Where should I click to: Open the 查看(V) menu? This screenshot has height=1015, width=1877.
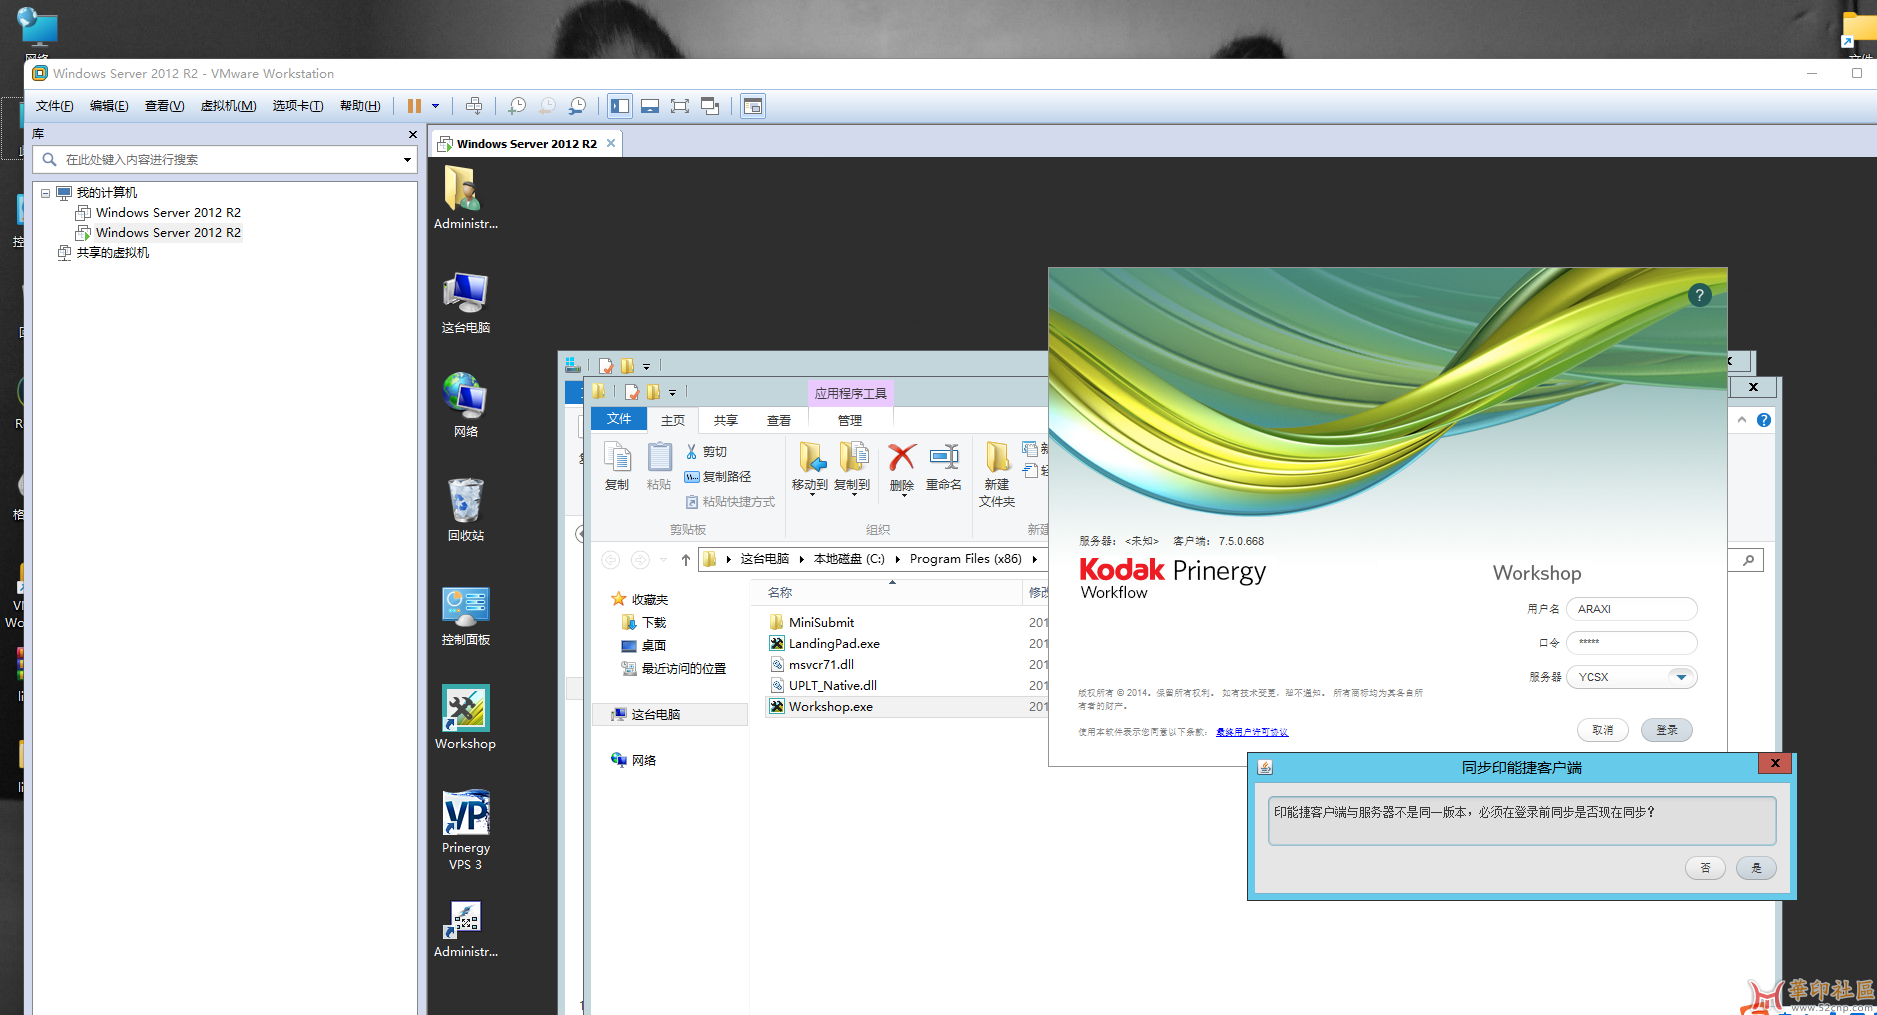click(x=164, y=106)
